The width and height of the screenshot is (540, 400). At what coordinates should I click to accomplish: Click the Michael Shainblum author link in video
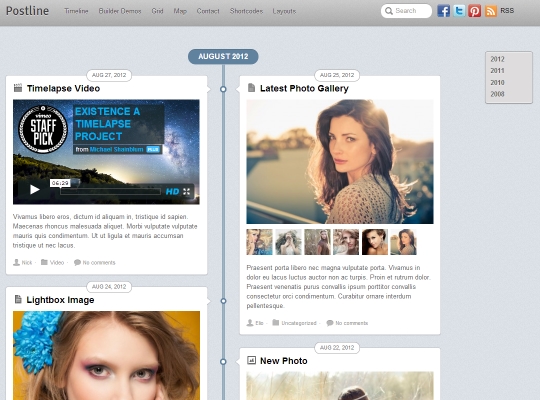click(116, 149)
